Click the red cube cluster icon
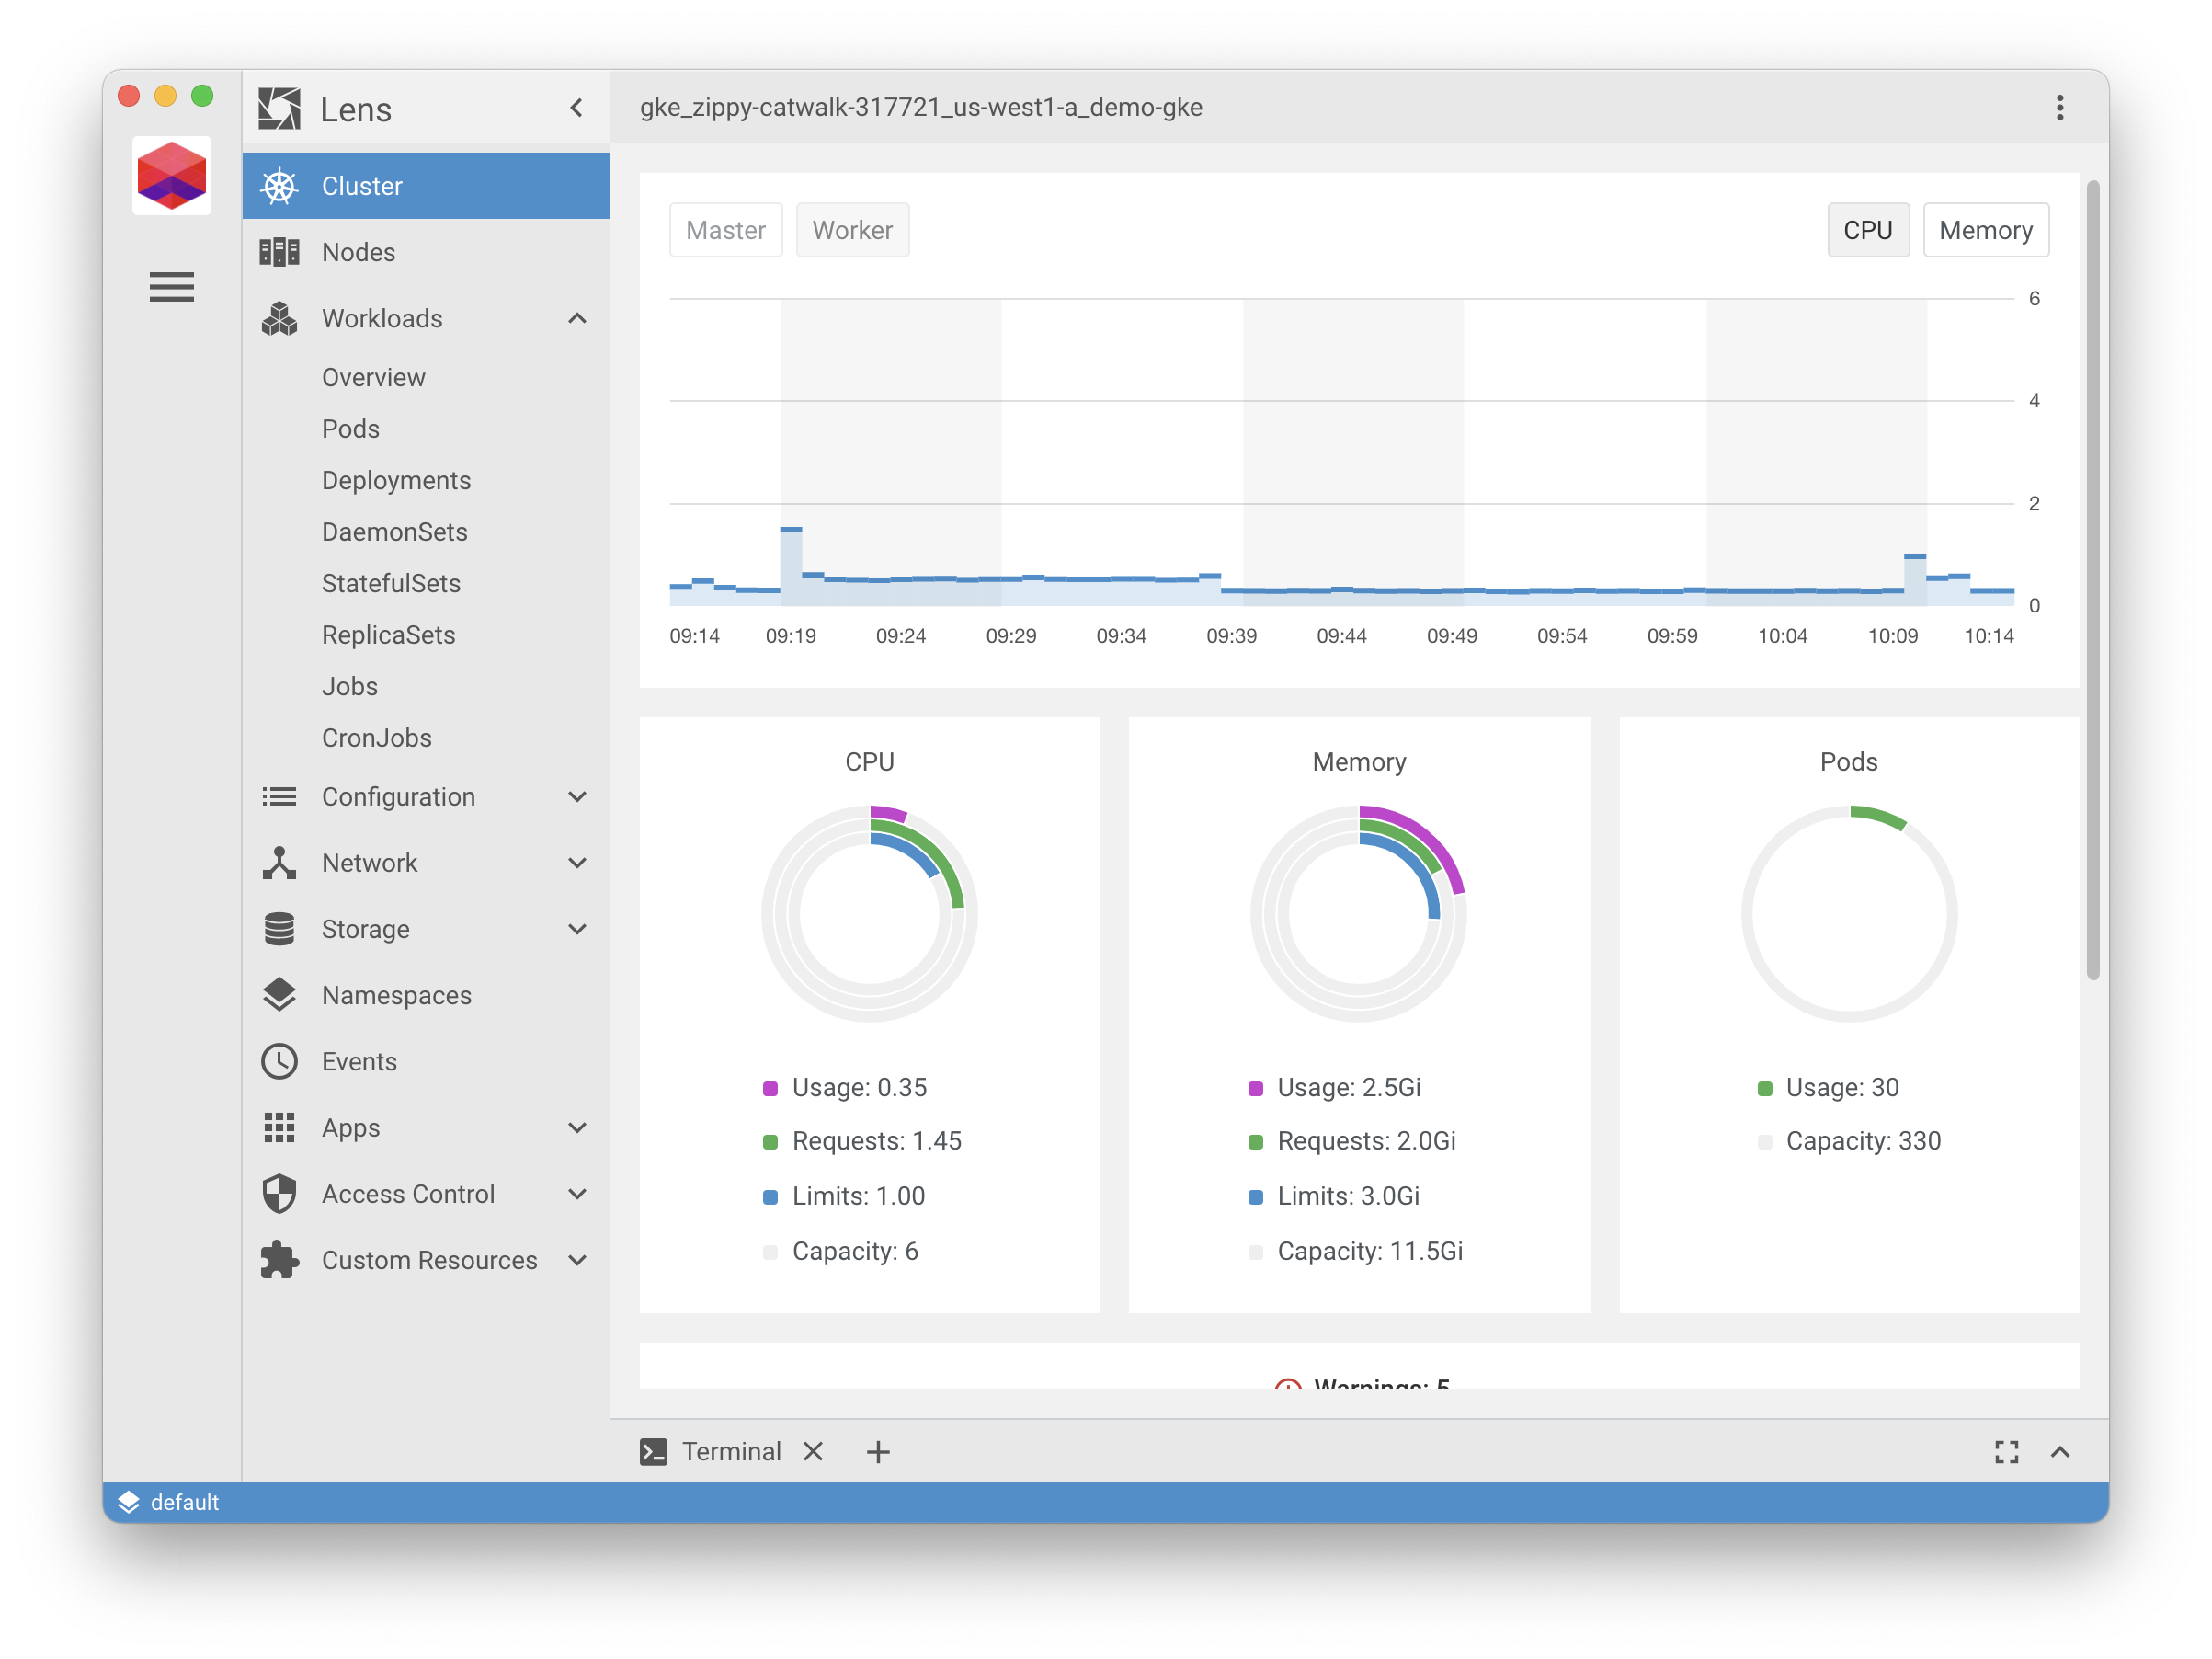Image resolution: width=2212 pixels, height=1659 pixels. pyautogui.click(x=171, y=176)
